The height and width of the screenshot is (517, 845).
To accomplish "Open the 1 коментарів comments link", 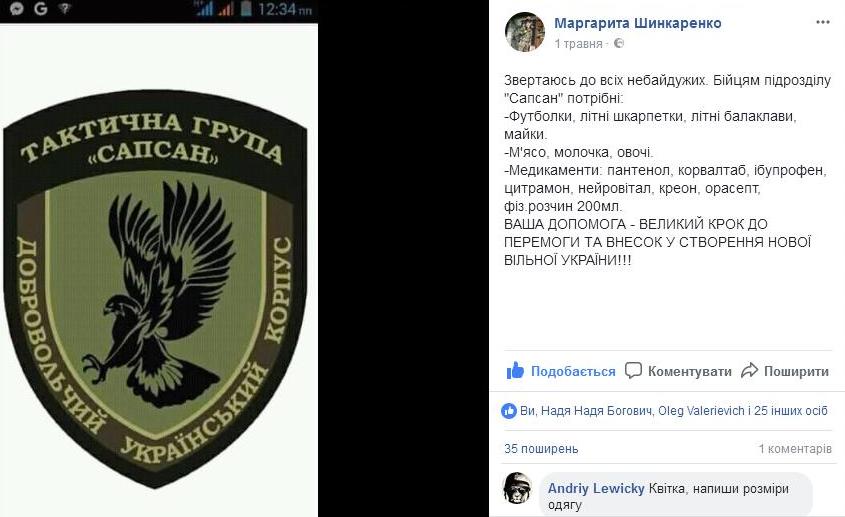I will pos(795,449).
